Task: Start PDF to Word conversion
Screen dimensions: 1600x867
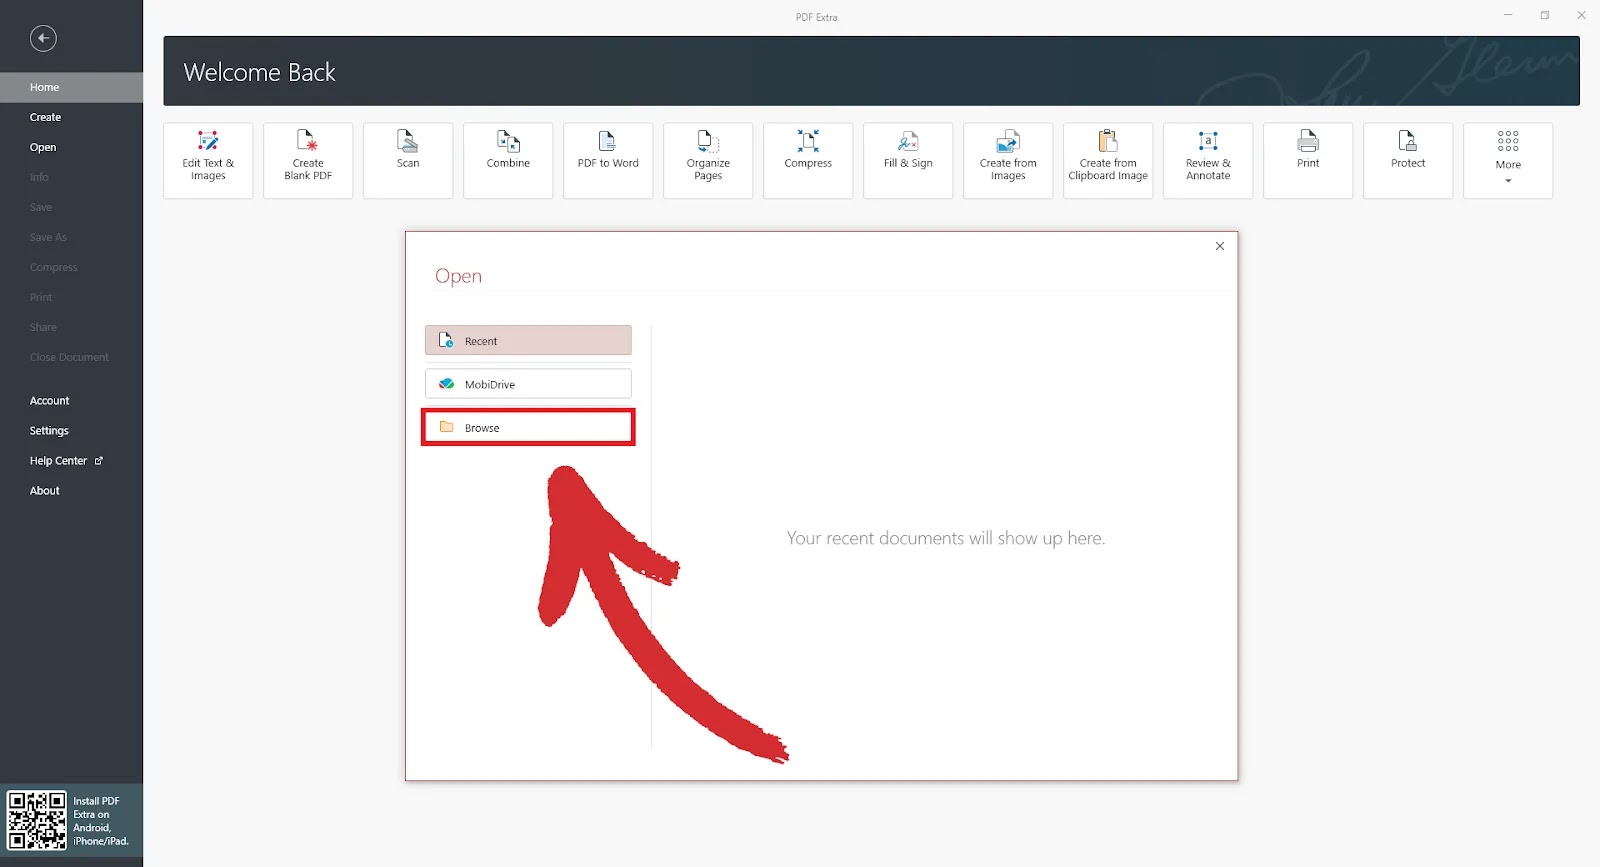Action: pyautogui.click(x=608, y=160)
